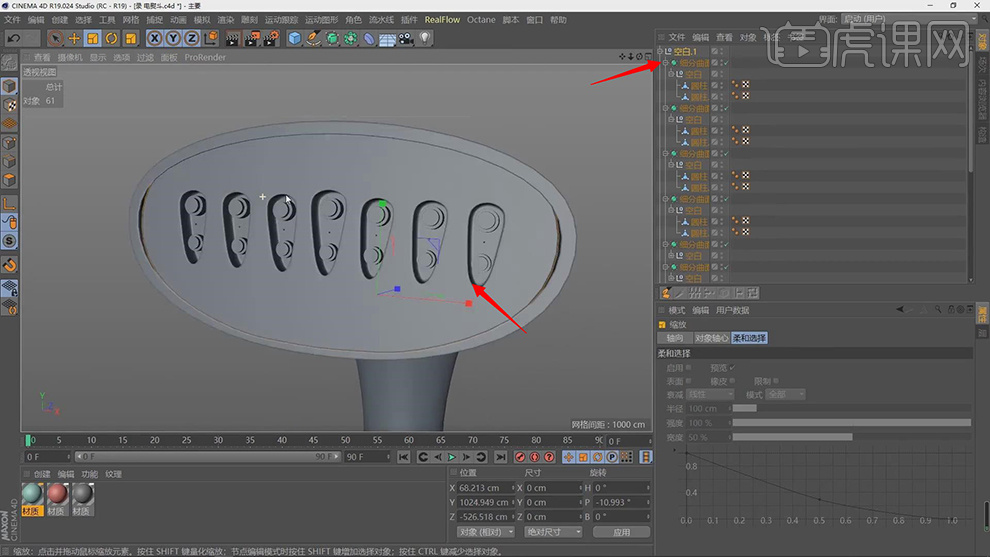Enable the 启用 soft selection checkbox
Viewport: 990px width, 557px height.
tap(689, 368)
